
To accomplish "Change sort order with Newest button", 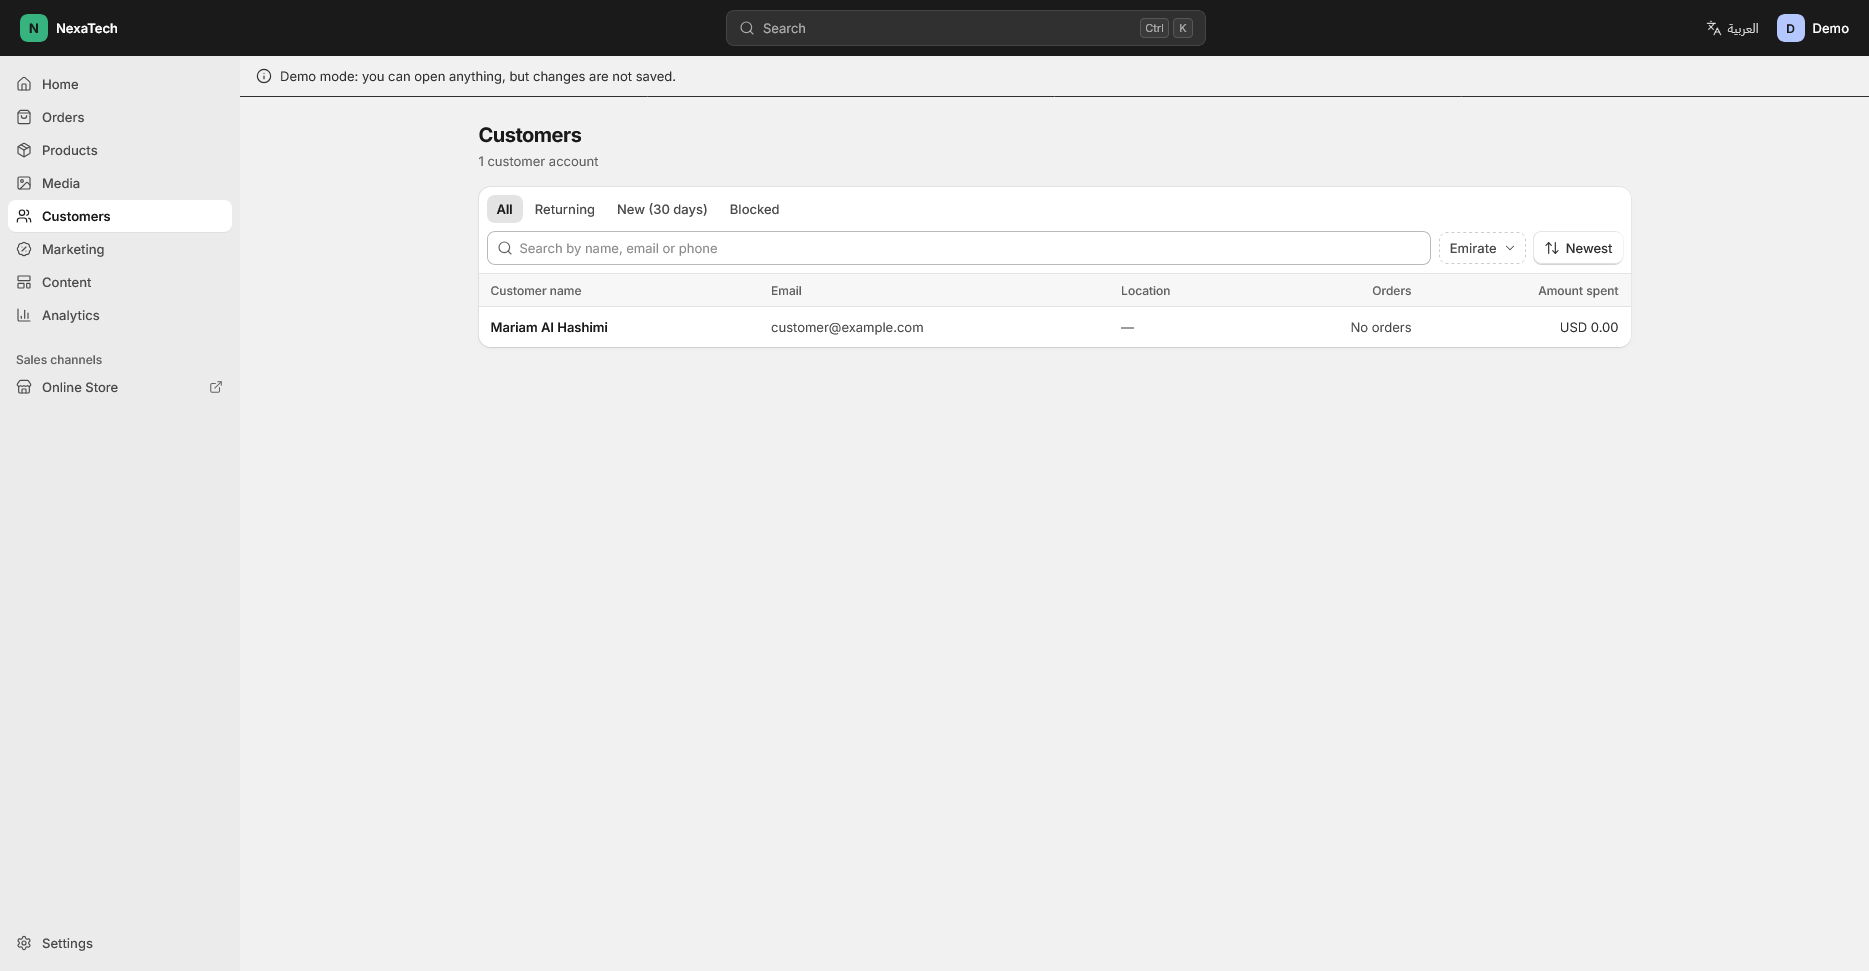I will coord(1578,248).
